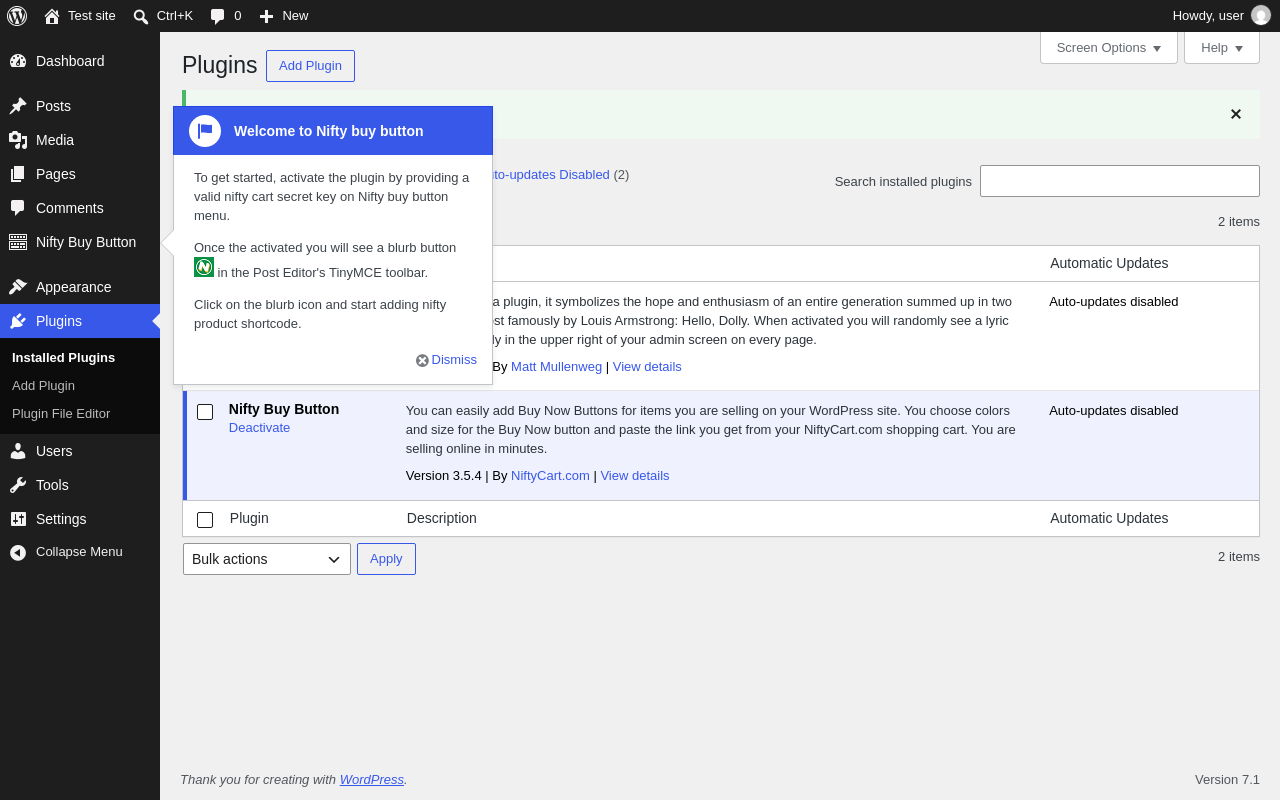Screen dimensions: 1280x800
Task: Click the Version 7.1 footer text
Action: (1227, 780)
